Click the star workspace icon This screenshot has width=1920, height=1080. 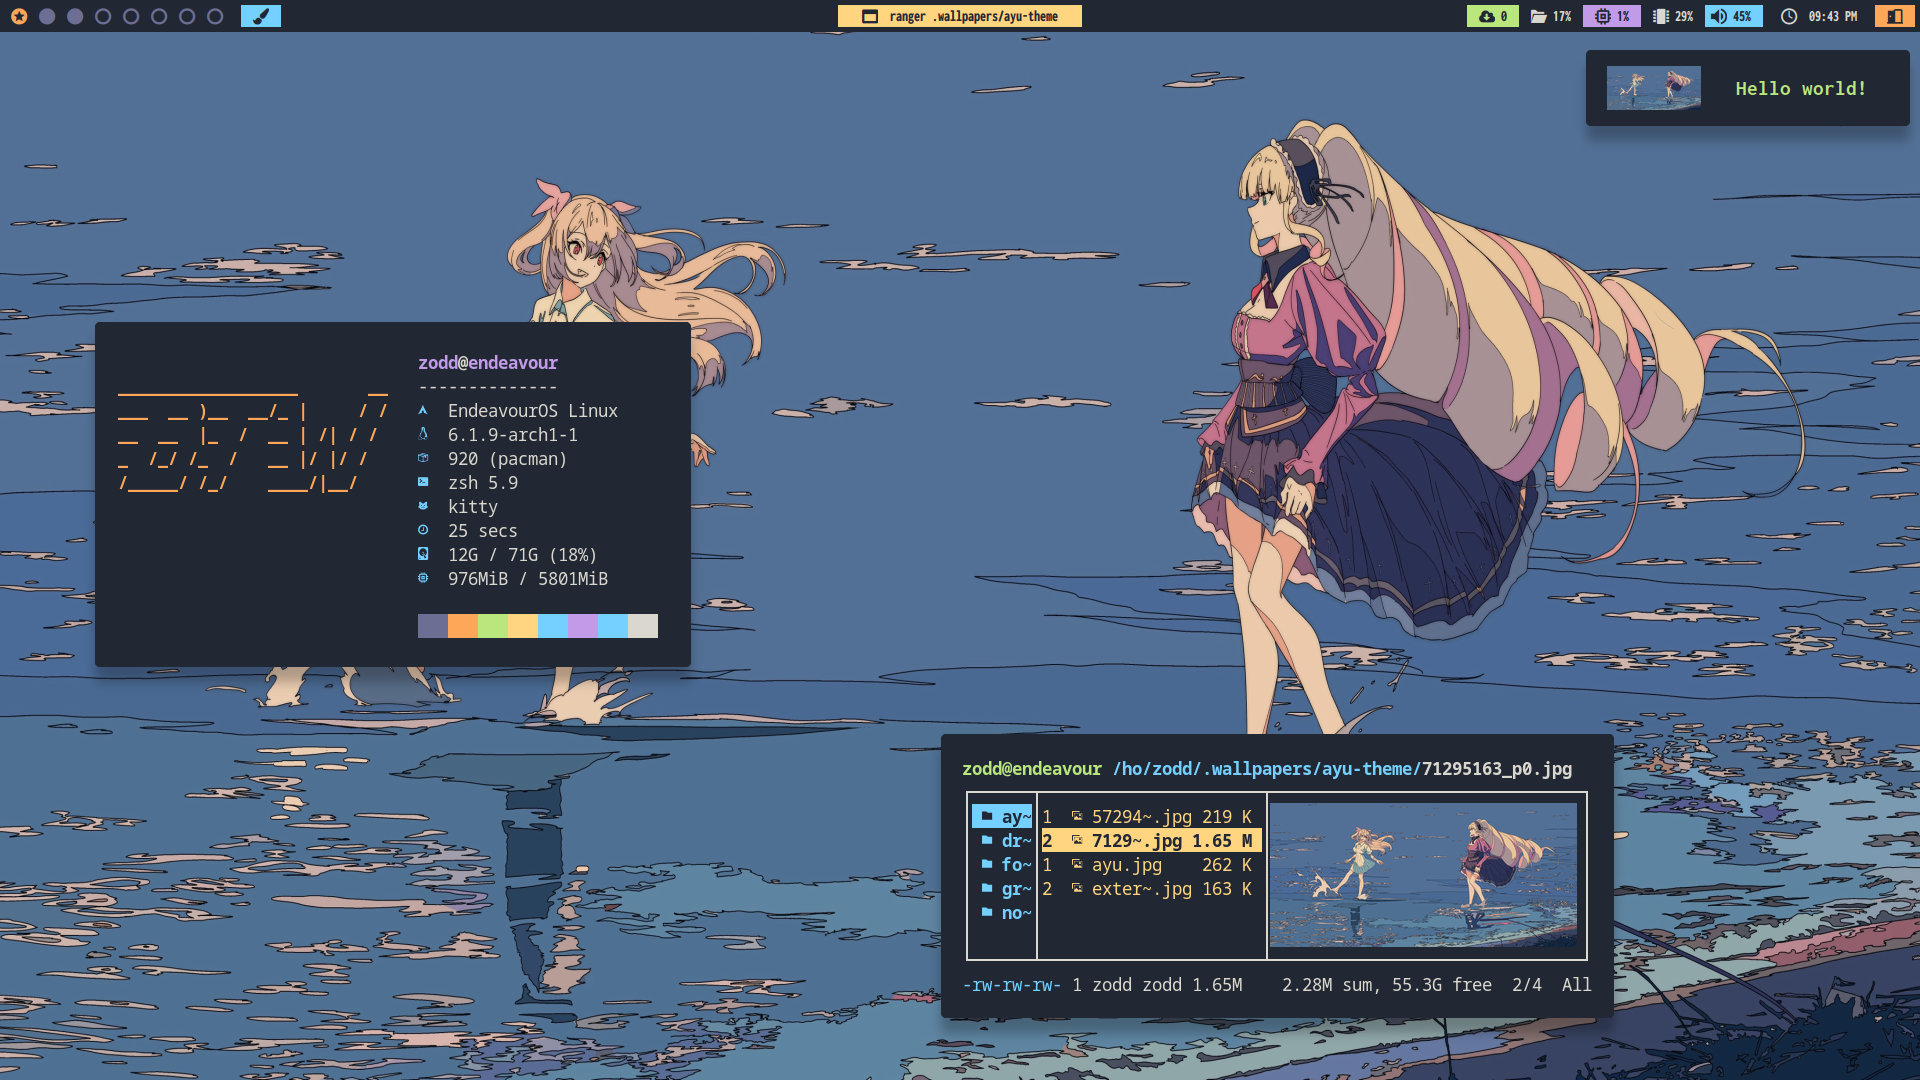click(19, 16)
